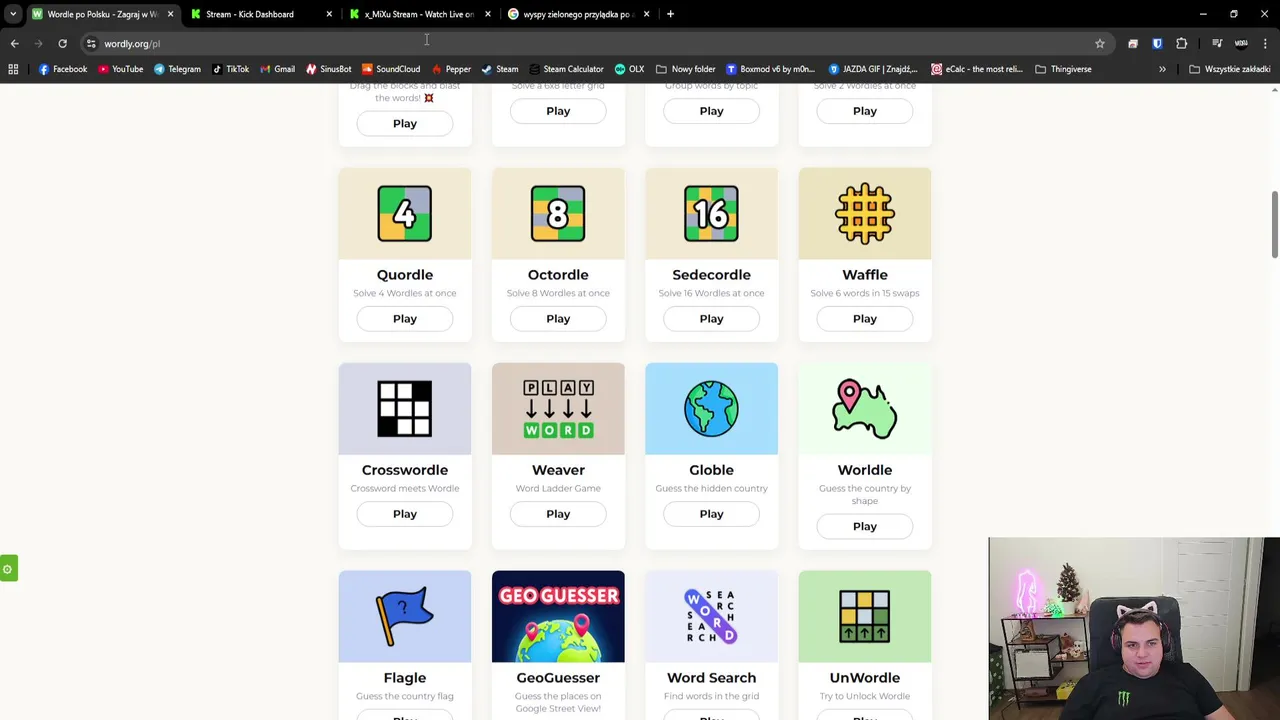
Task: Click the Quordle game icon
Action: [x=405, y=213]
